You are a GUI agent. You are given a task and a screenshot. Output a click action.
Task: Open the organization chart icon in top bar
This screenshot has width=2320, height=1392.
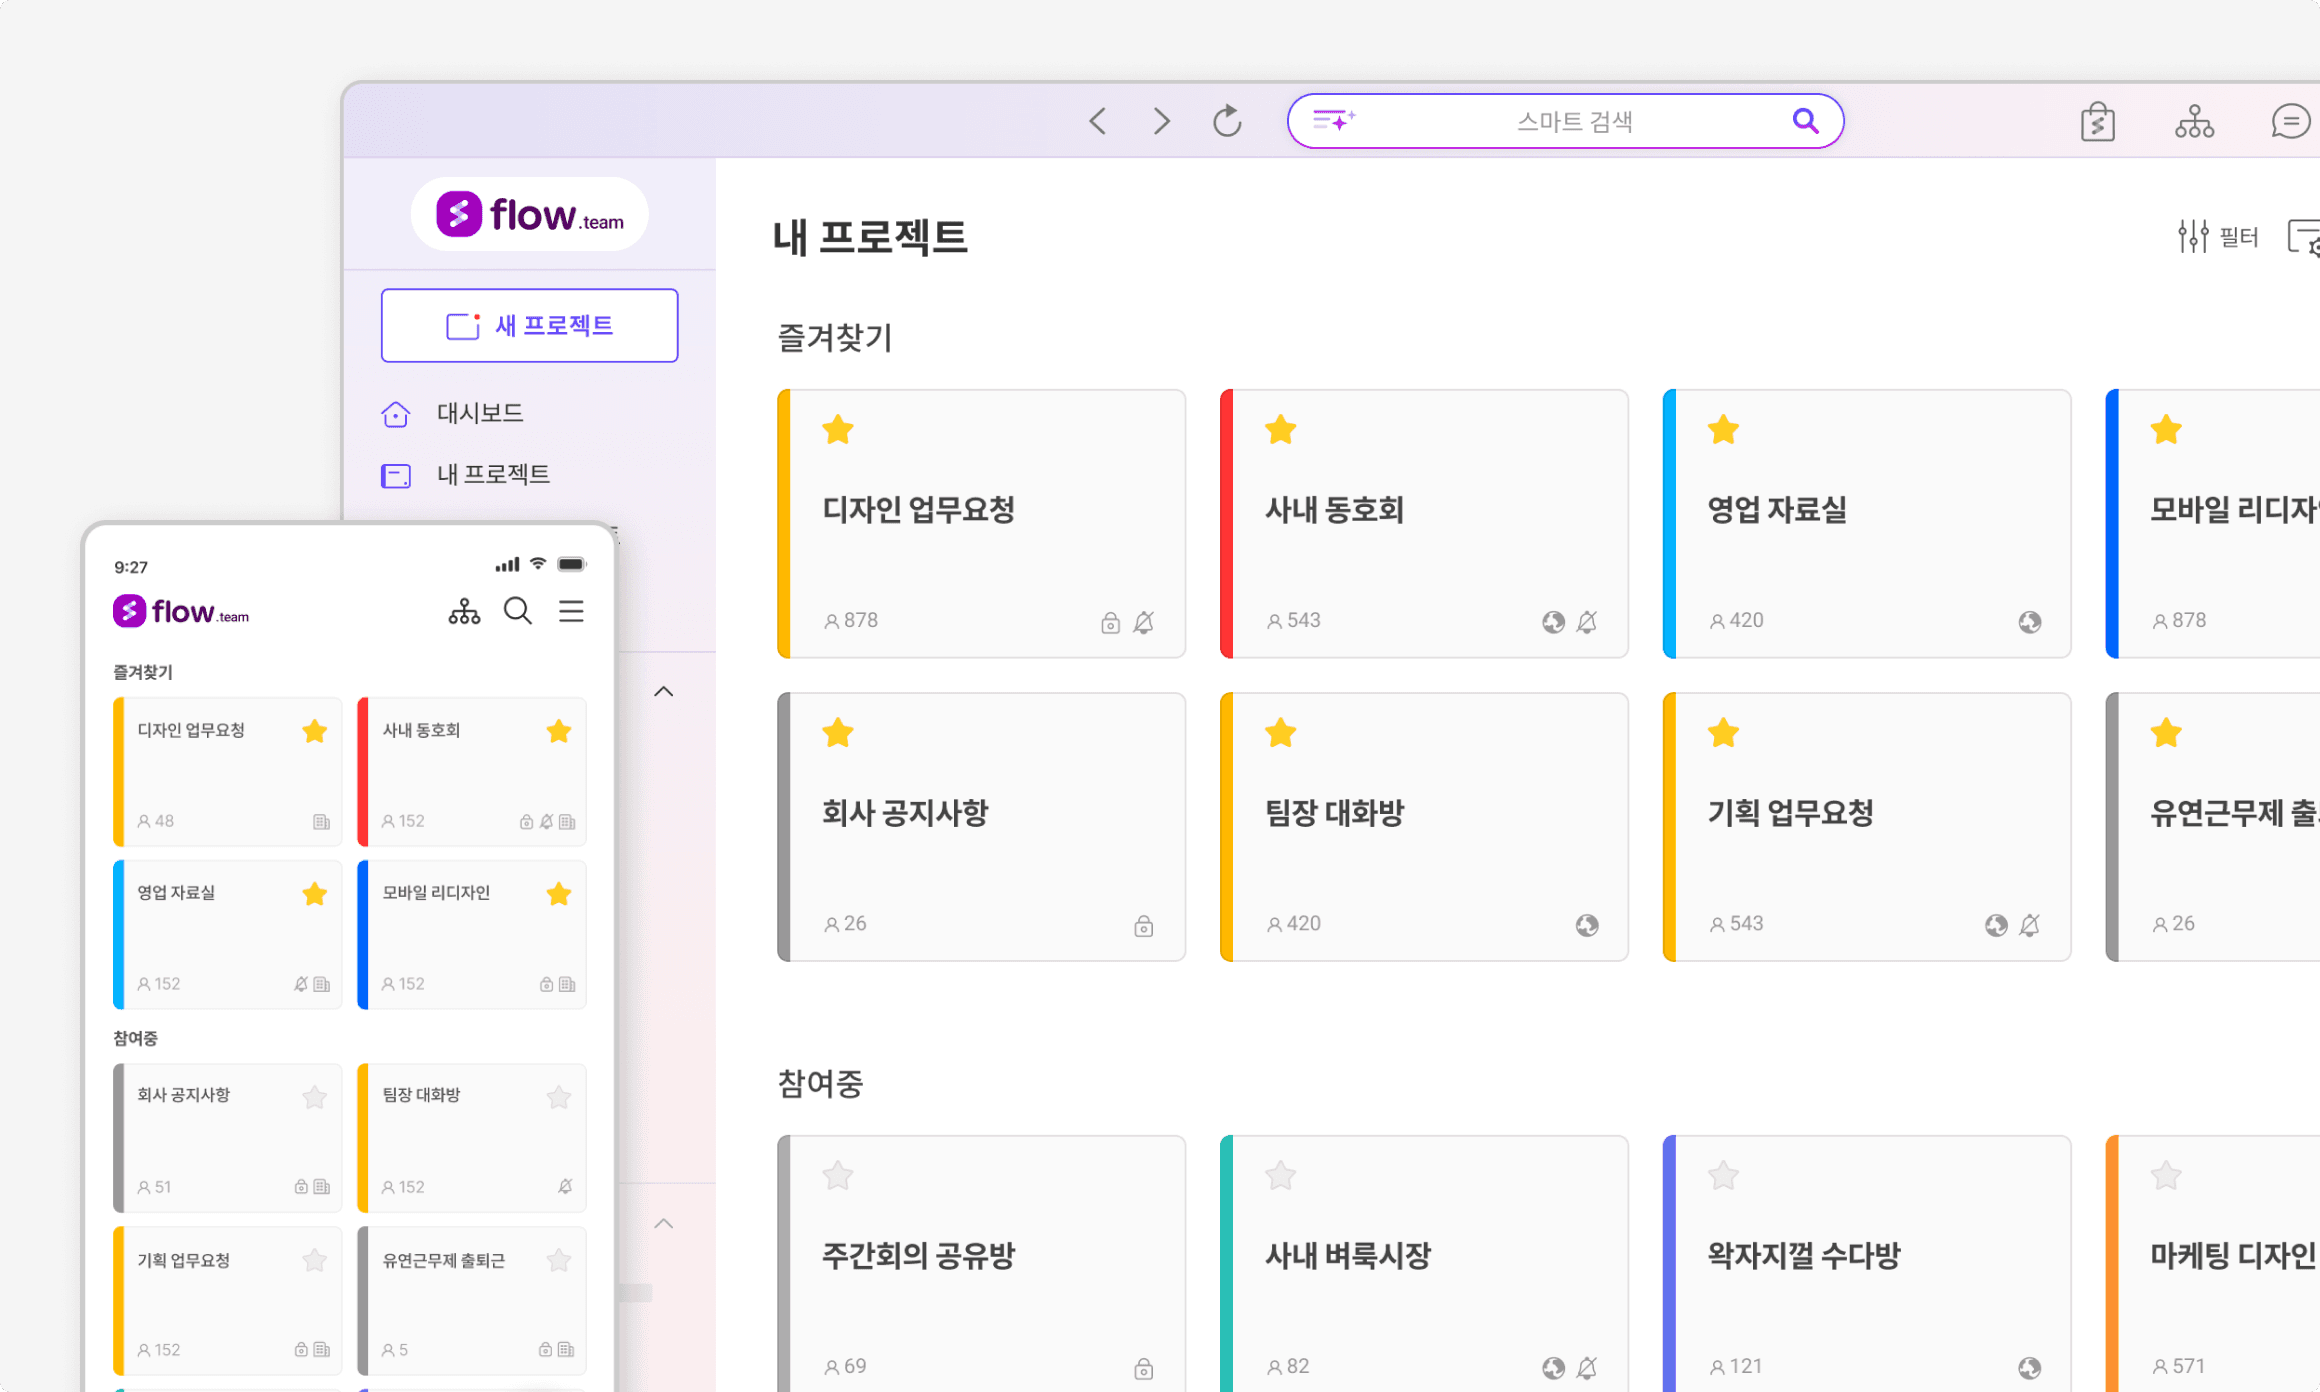point(2194,122)
